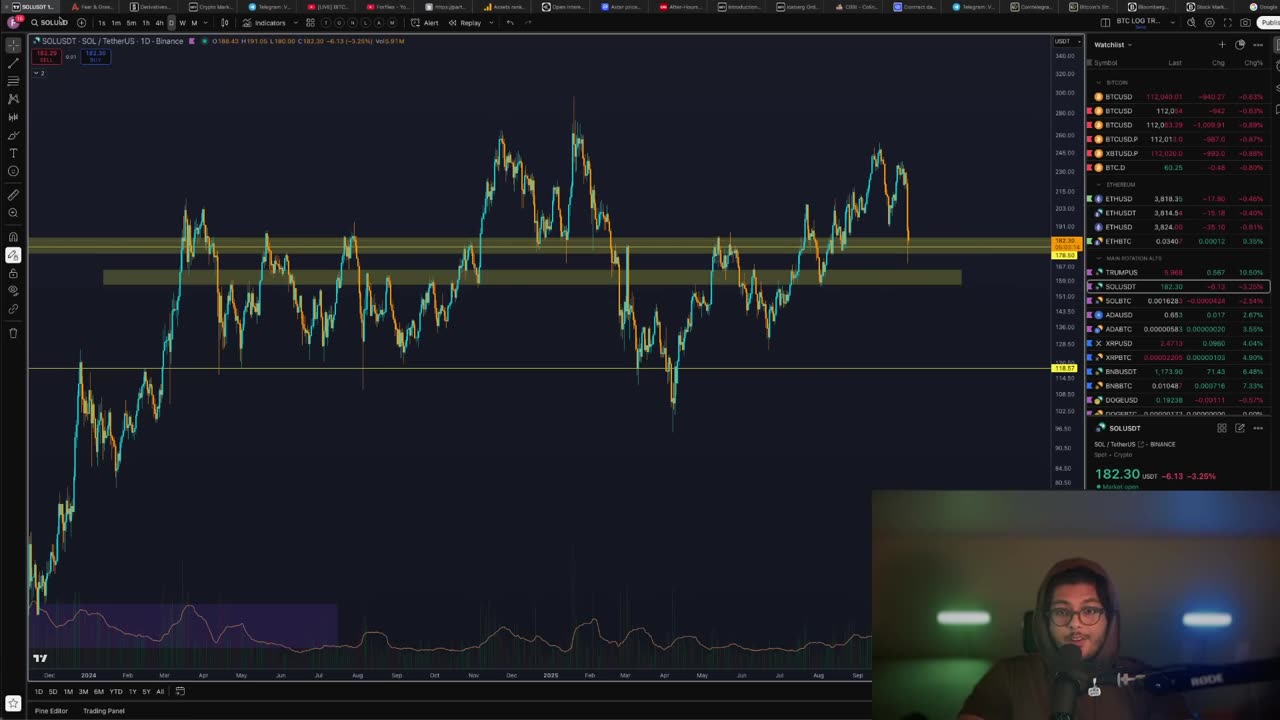The height and width of the screenshot is (720, 1280).
Task: Switch to the 5m timeframe
Action: click(x=131, y=22)
